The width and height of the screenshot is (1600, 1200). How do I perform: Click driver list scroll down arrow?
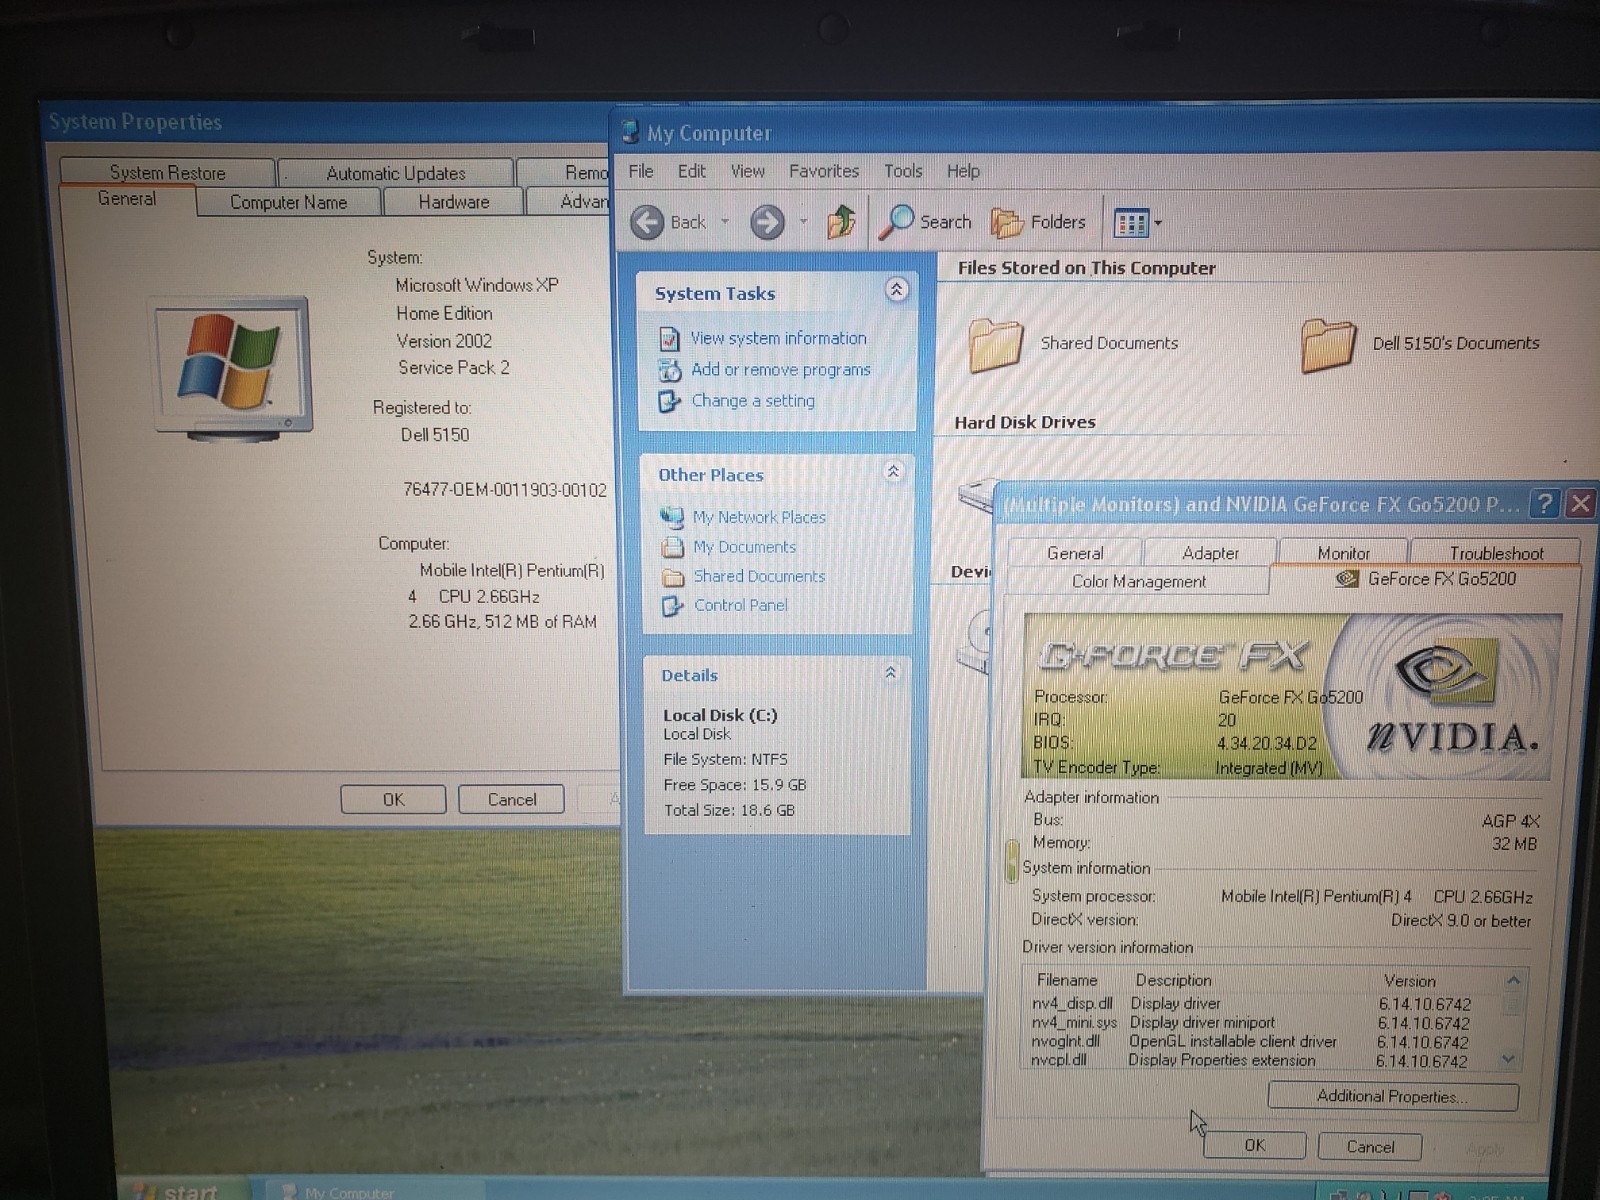click(x=1509, y=1059)
